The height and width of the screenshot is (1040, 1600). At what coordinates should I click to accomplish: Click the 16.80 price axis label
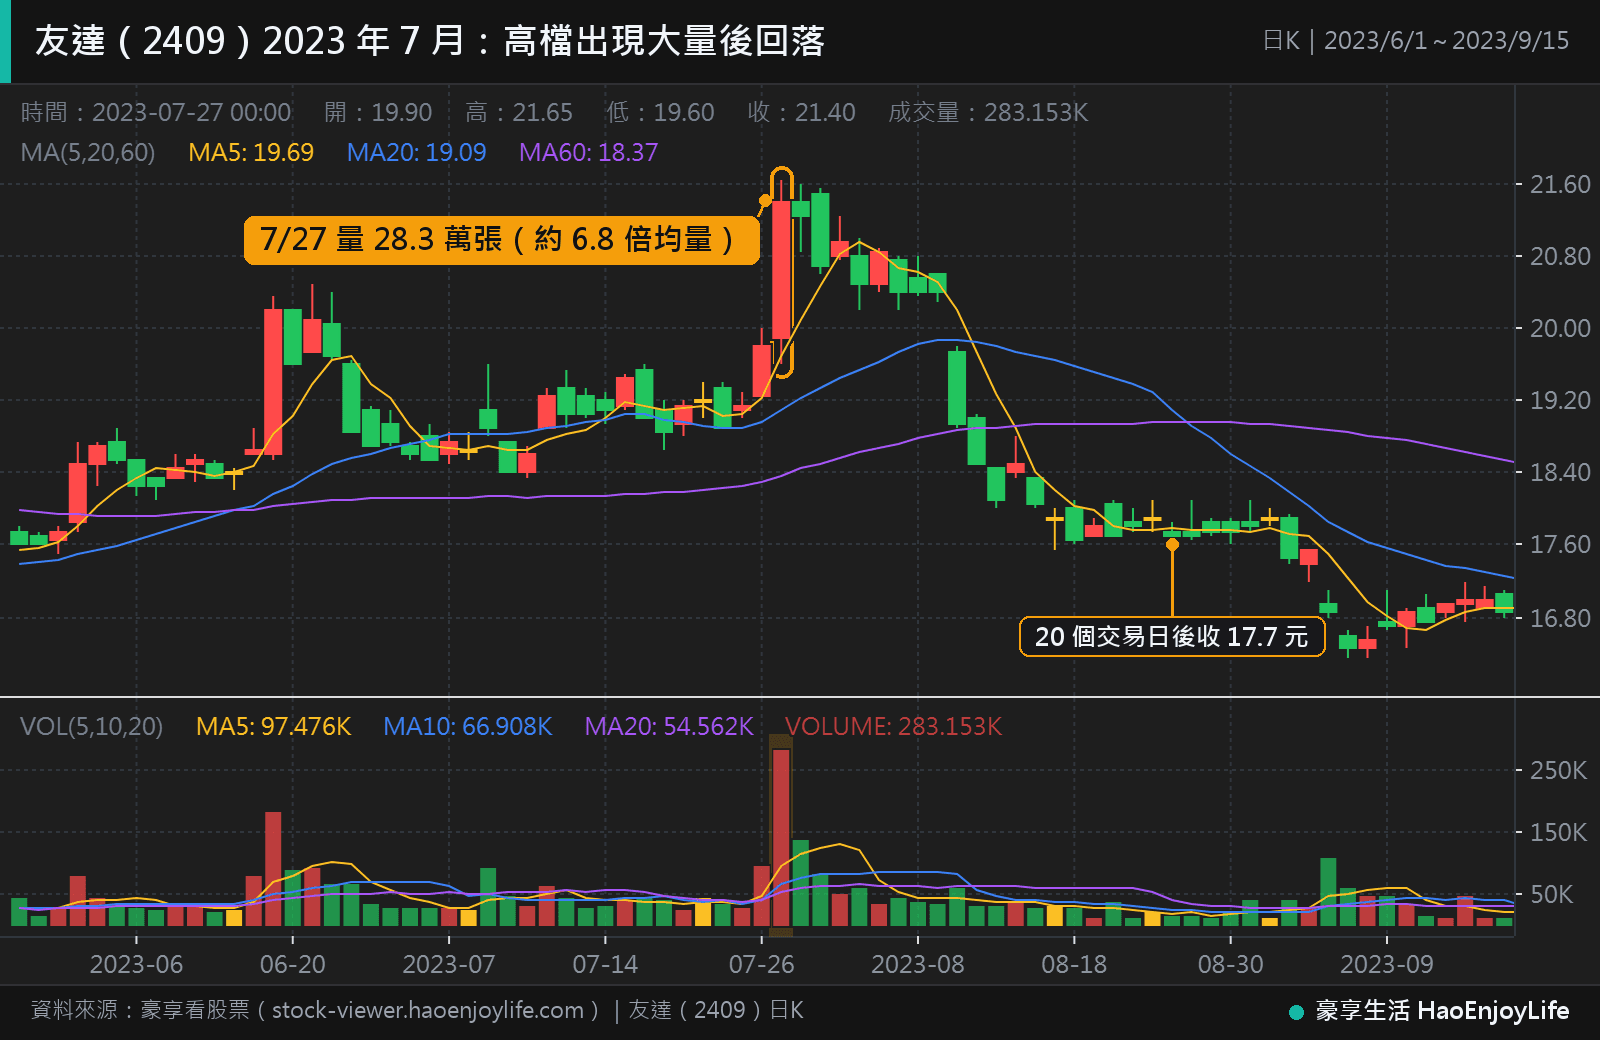1560,618
